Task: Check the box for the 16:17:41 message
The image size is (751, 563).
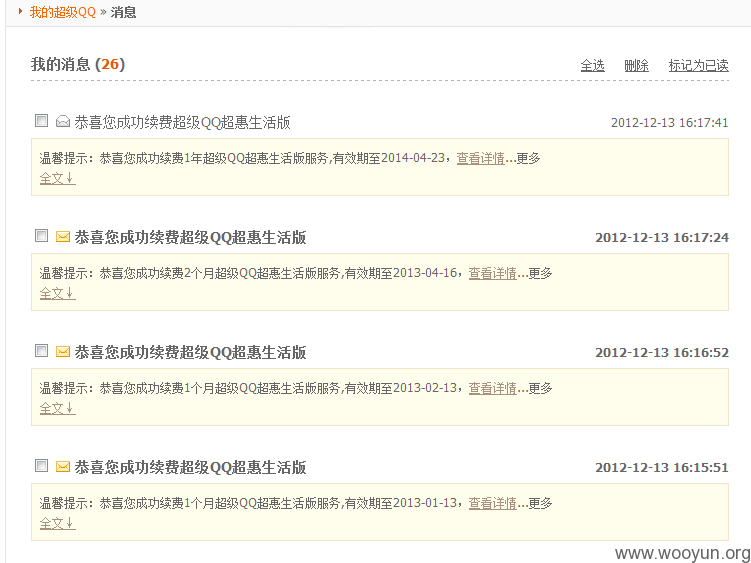Action: (42, 121)
